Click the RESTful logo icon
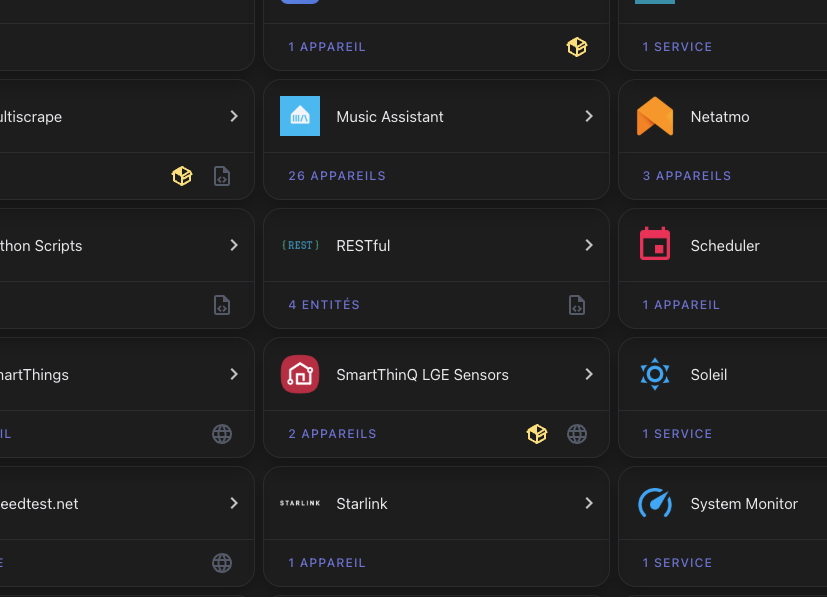Screen dimensions: 827x597 300,246
